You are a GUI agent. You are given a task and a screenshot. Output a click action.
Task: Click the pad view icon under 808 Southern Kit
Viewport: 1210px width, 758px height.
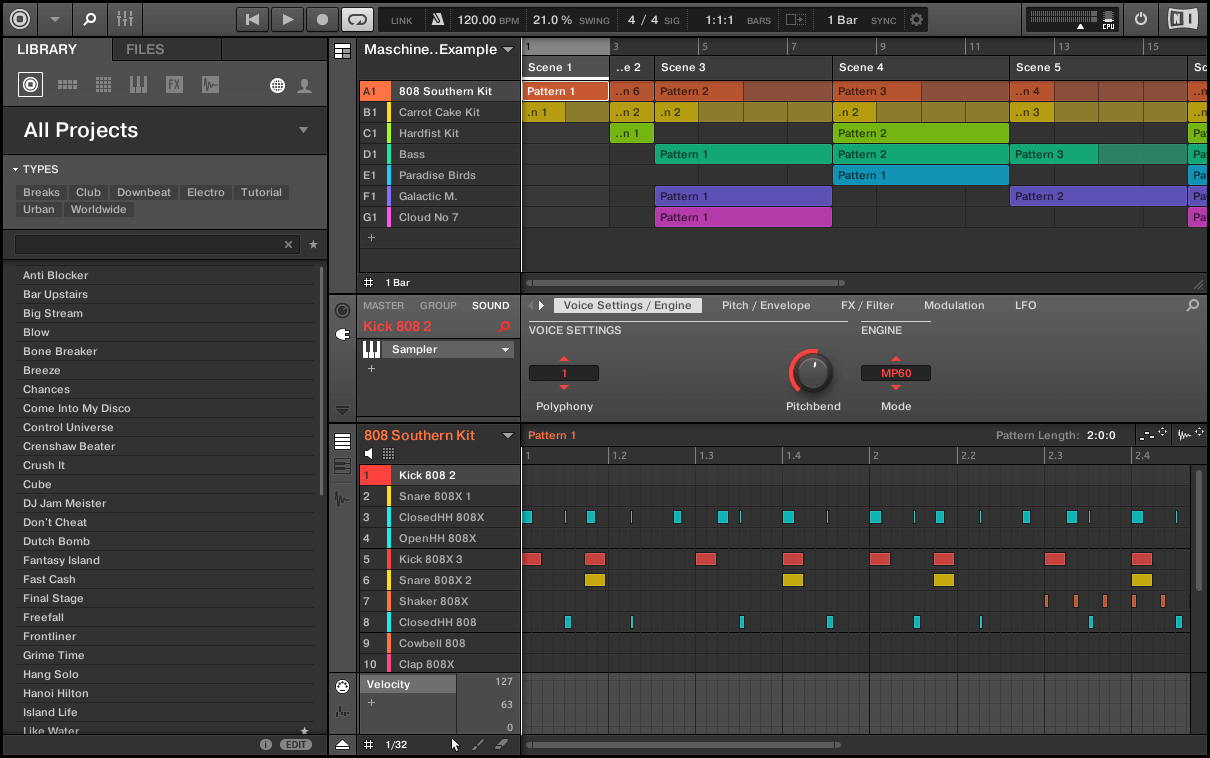point(389,454)
